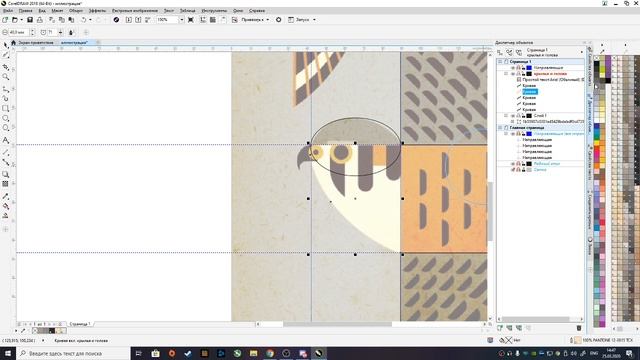Click the black swatch in the palette
The height and width of the screenshot is (360, 640).
click(596, 65)
